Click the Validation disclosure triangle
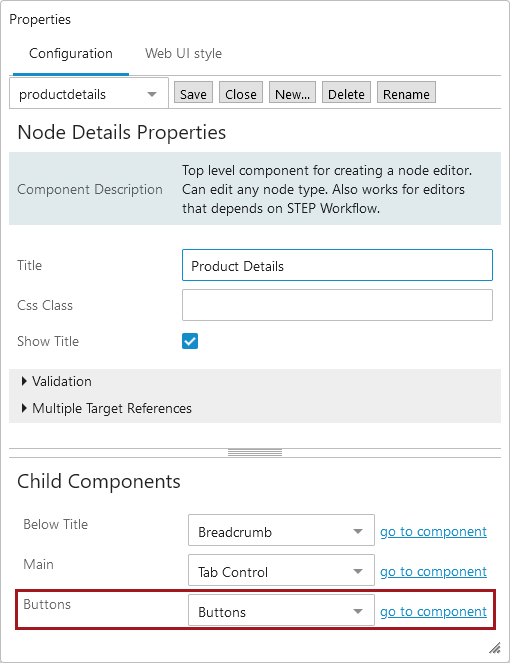 pos(24,381)
